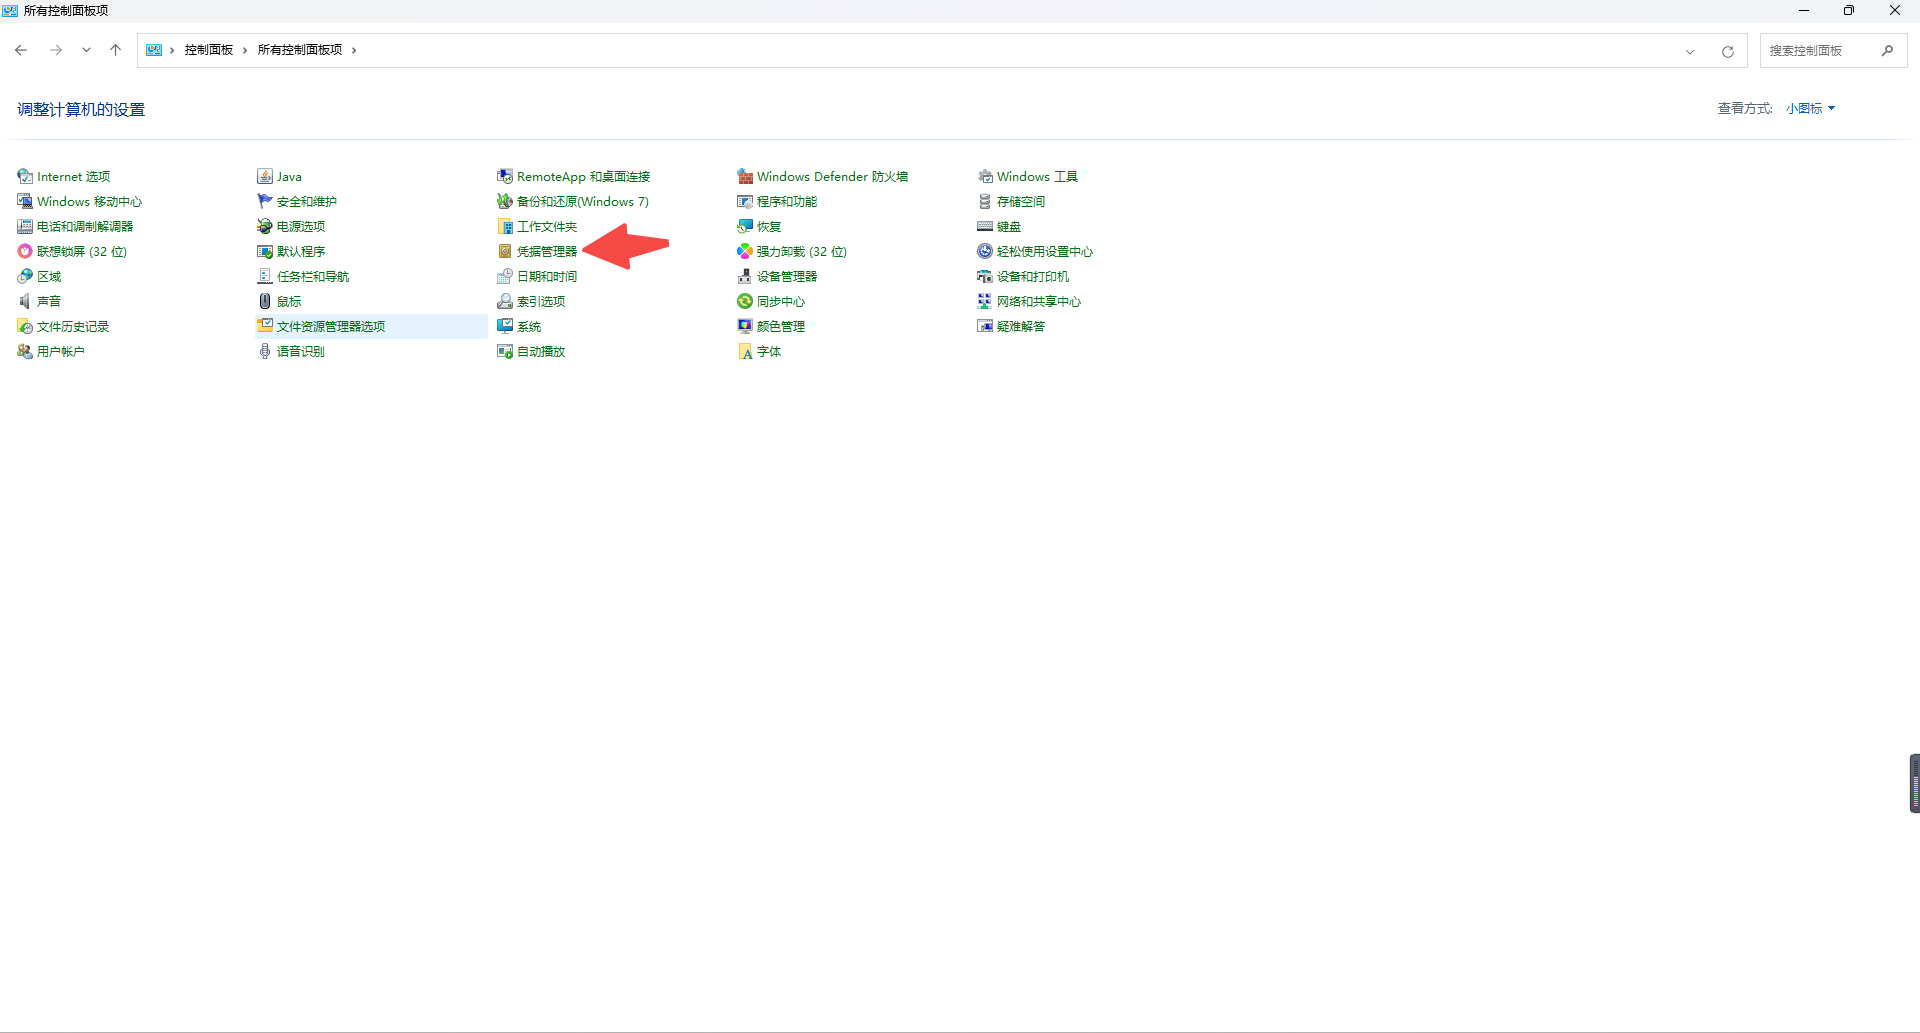Click the 调整计算机的设置 heading
This screenshot has width=1920, height=1033.
pos(81,110)
